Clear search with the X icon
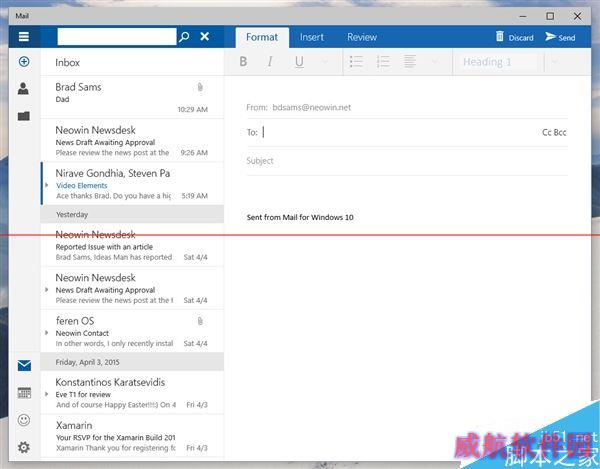This screenshot has height=469, width=600. tap(205, 36)
